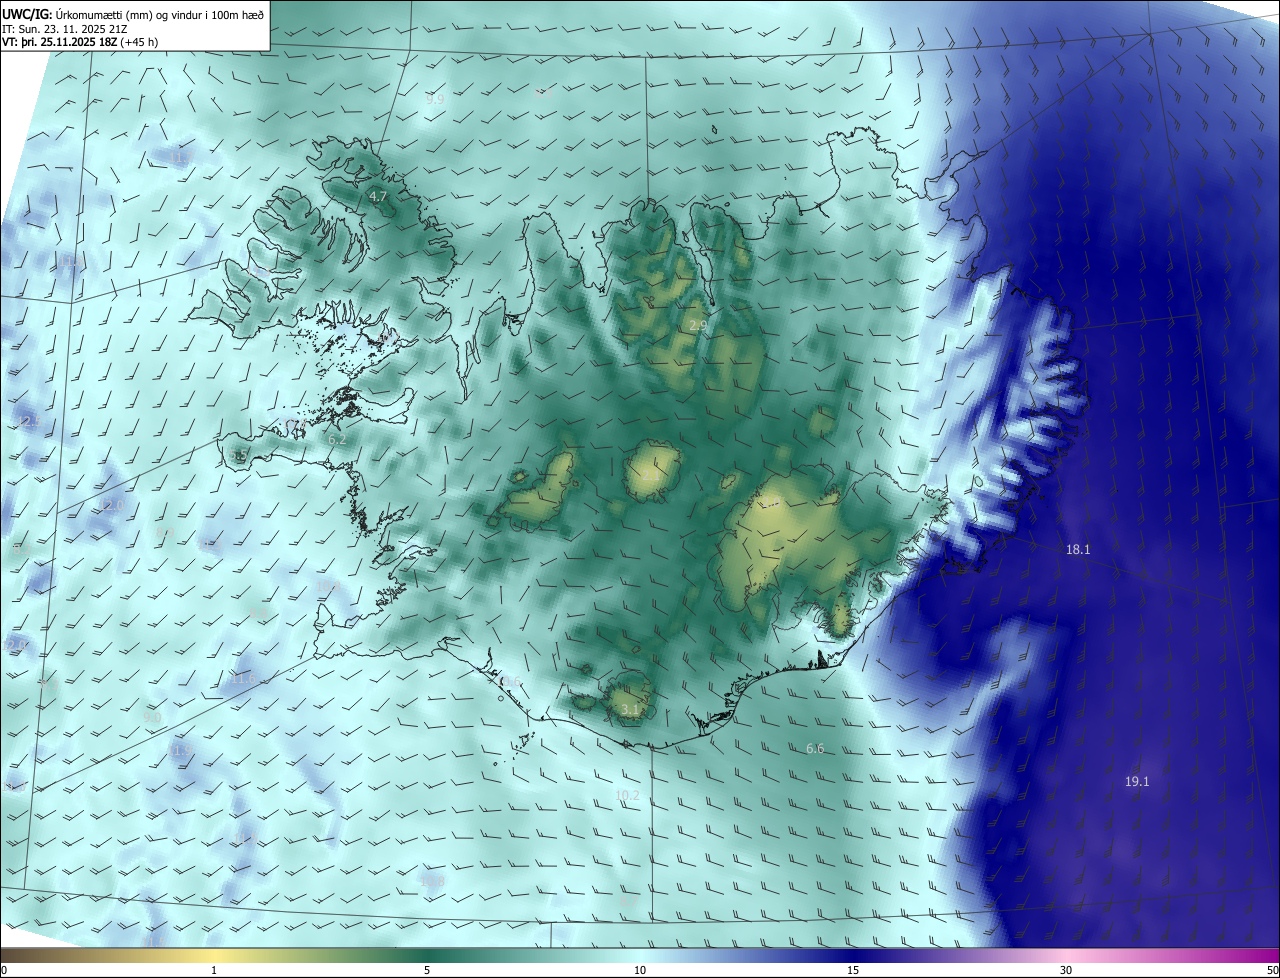Click the 18.1 precipitation value east of Iceland

pyautogui.click(x=1078, y=549)
